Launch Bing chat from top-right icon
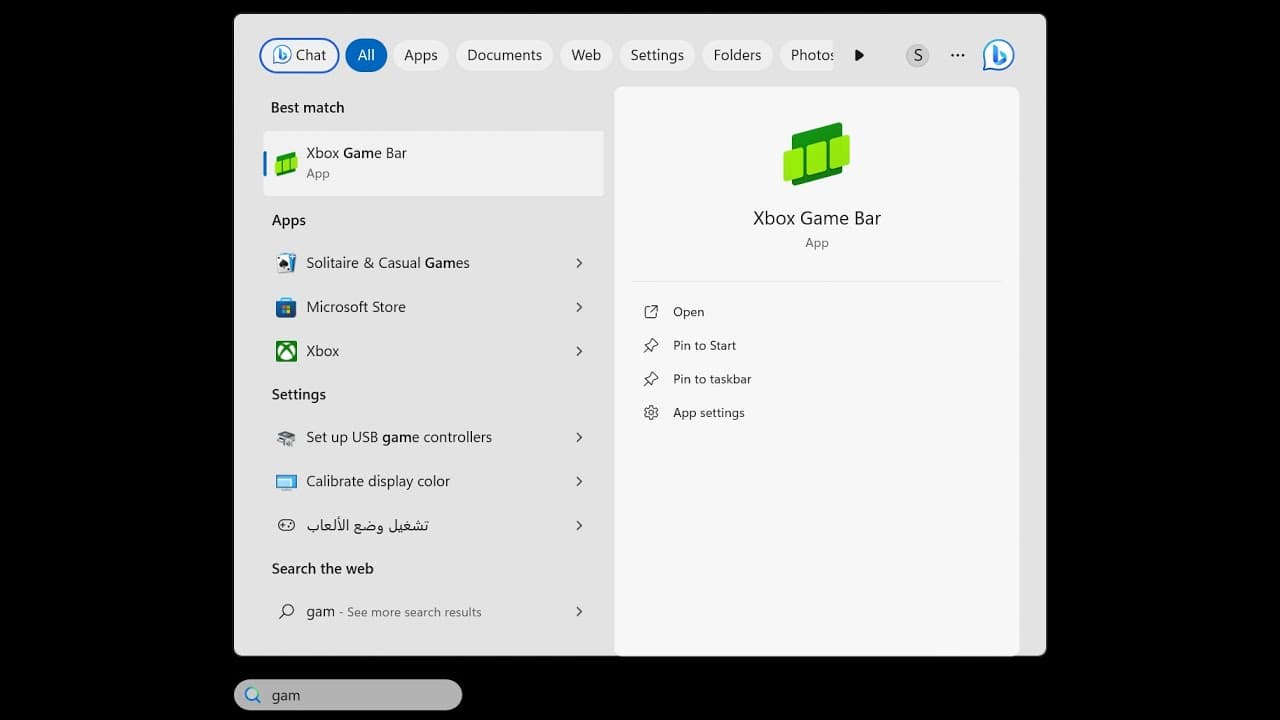1280x720 pixels. tap(998, 55)
